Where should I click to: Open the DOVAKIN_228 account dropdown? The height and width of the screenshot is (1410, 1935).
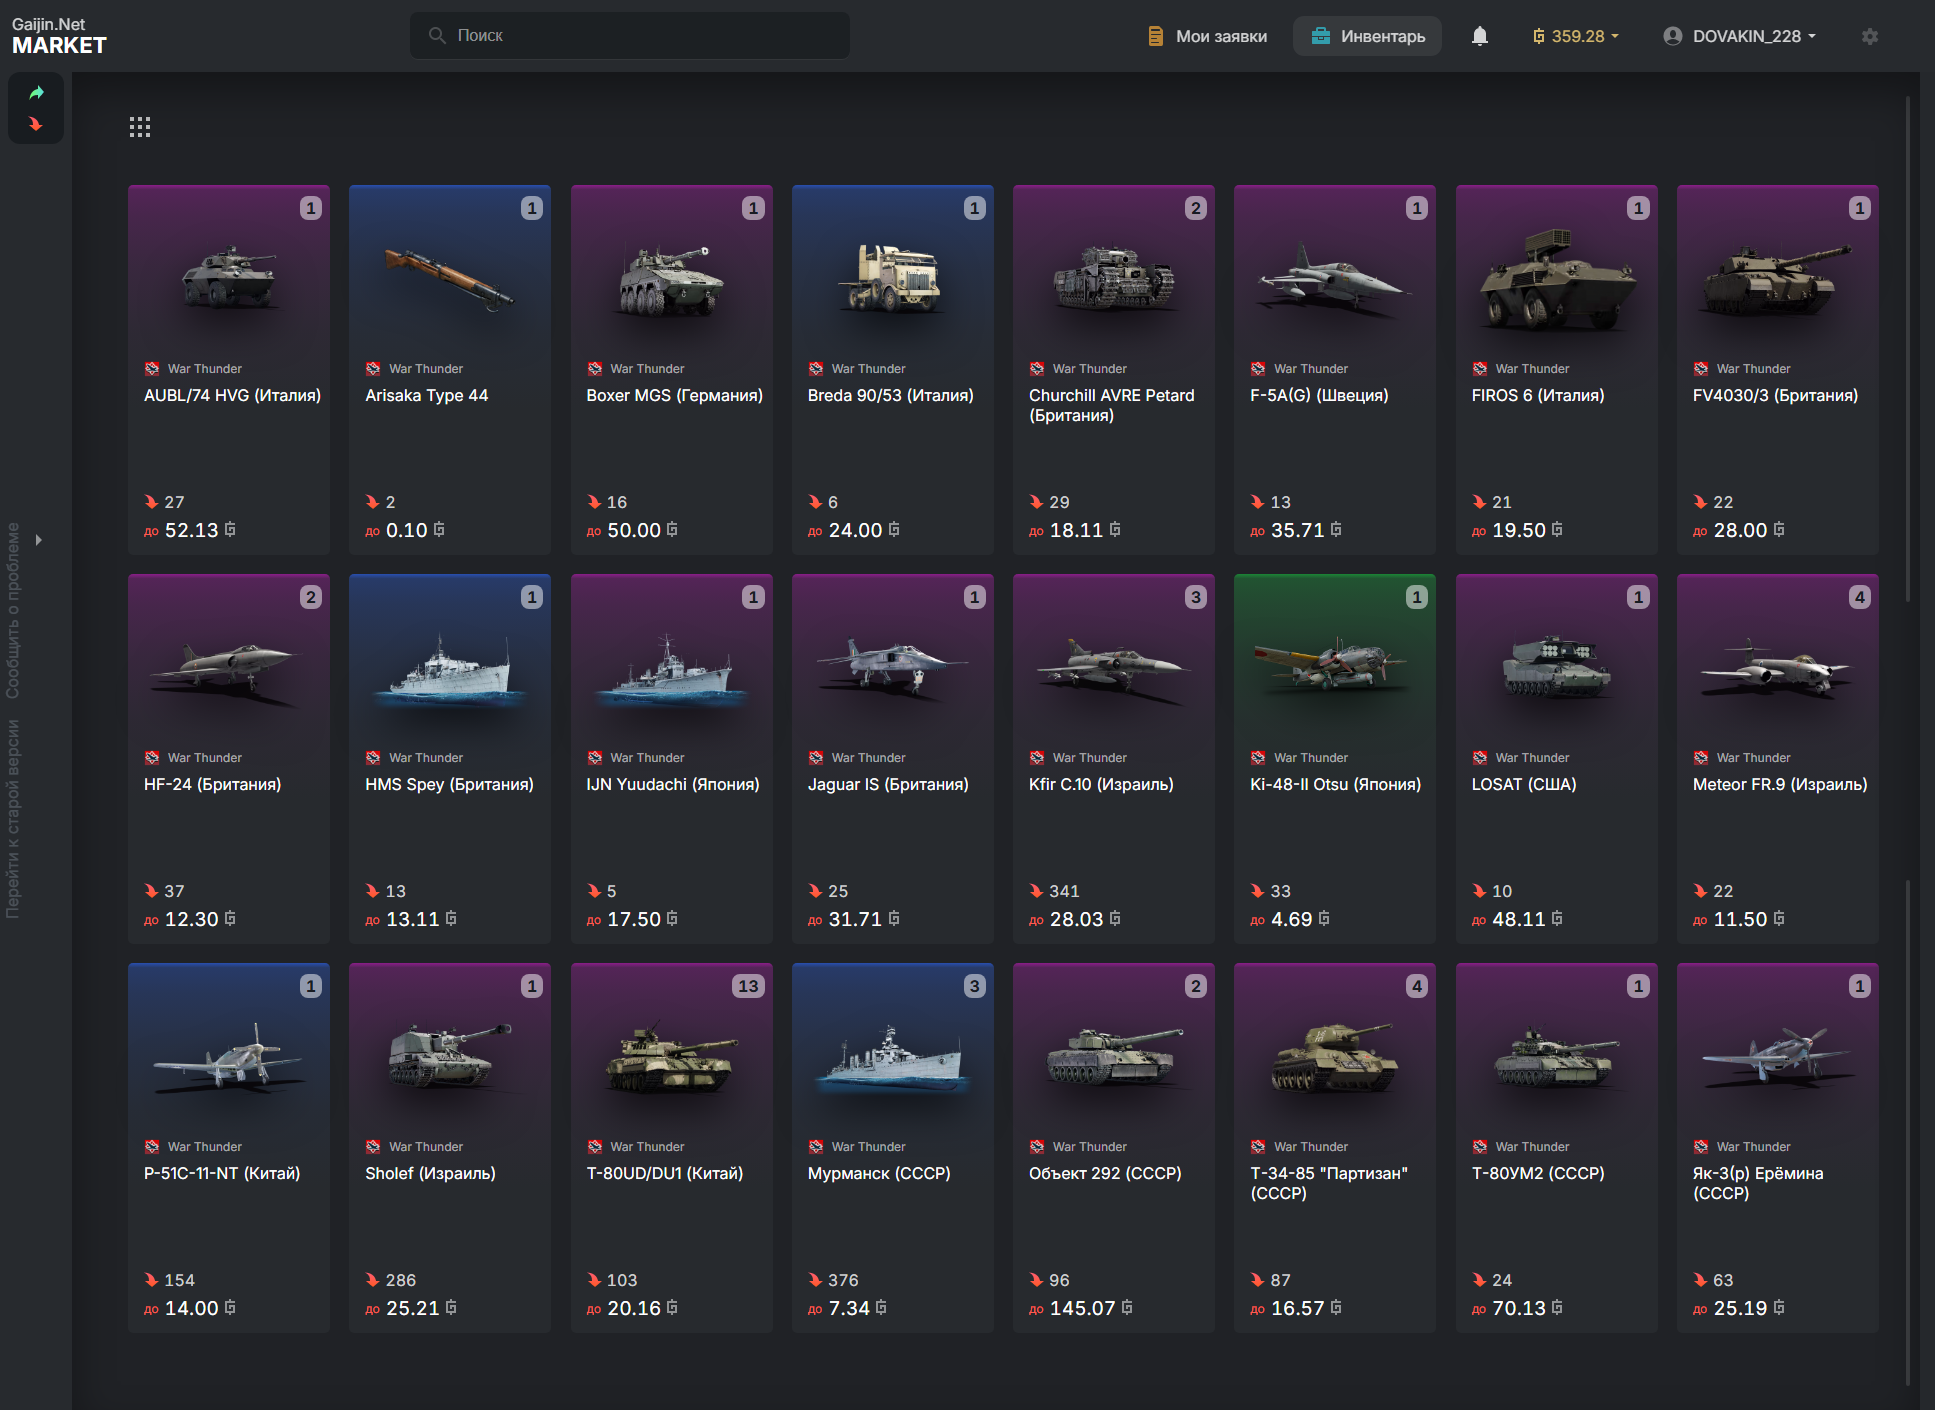tap(1740, 36)
